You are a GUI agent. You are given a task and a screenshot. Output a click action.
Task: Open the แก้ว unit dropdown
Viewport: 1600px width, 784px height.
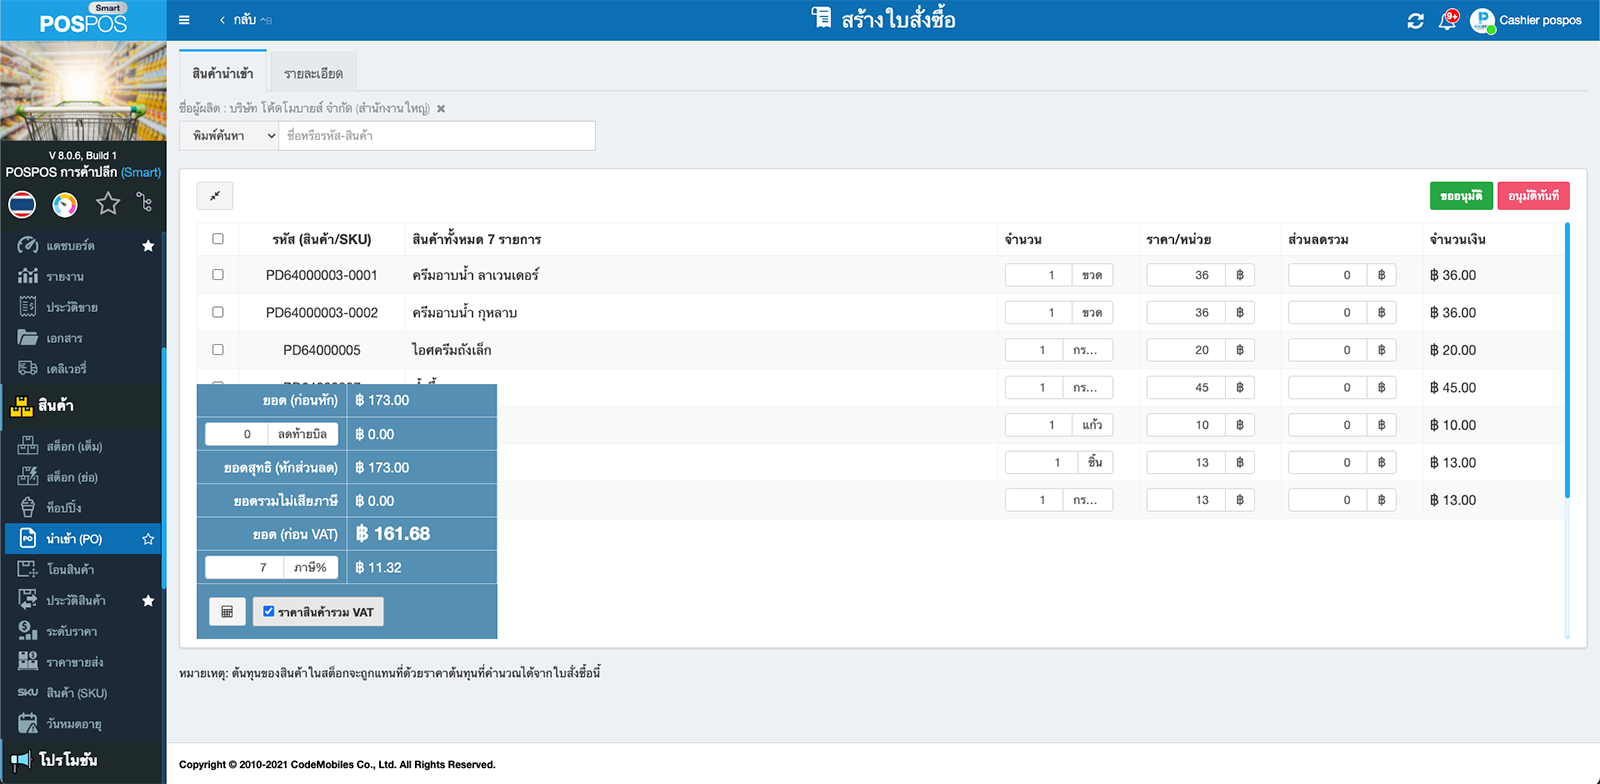1092,425
